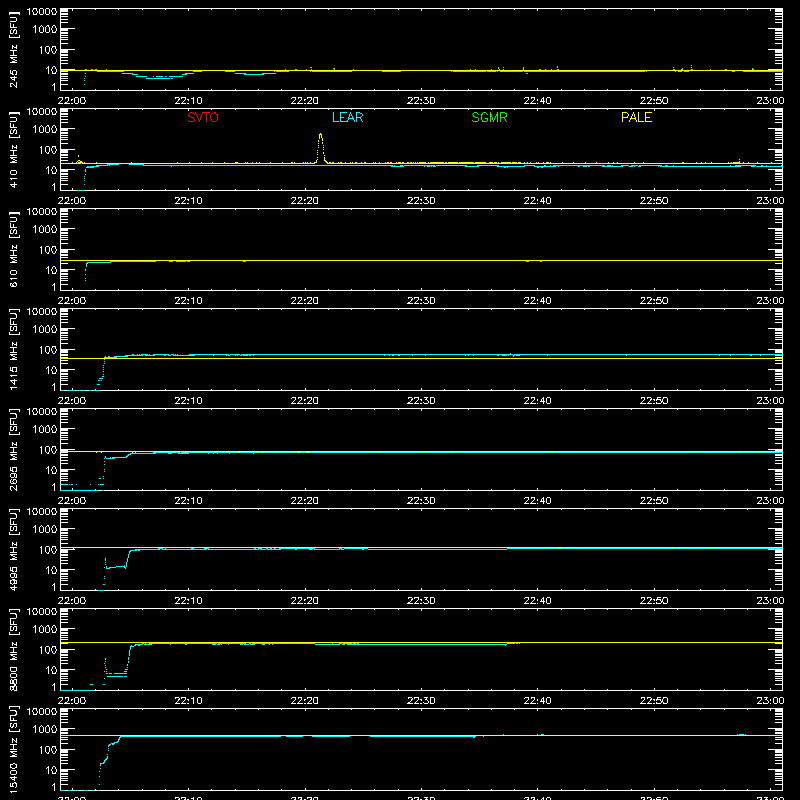Viewport: 800px width, 800px height.
Task: Click the 245 MHz [SFU] axis title
Action: click(13, 49)
